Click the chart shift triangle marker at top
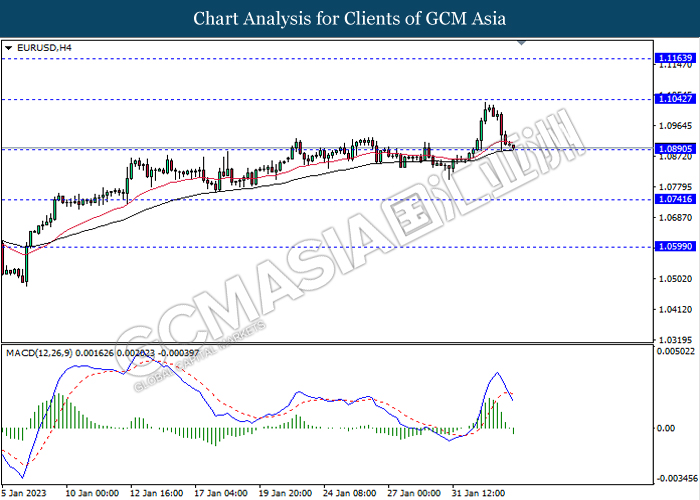Viewport: 700px width, 500px height. pos(521,43)
